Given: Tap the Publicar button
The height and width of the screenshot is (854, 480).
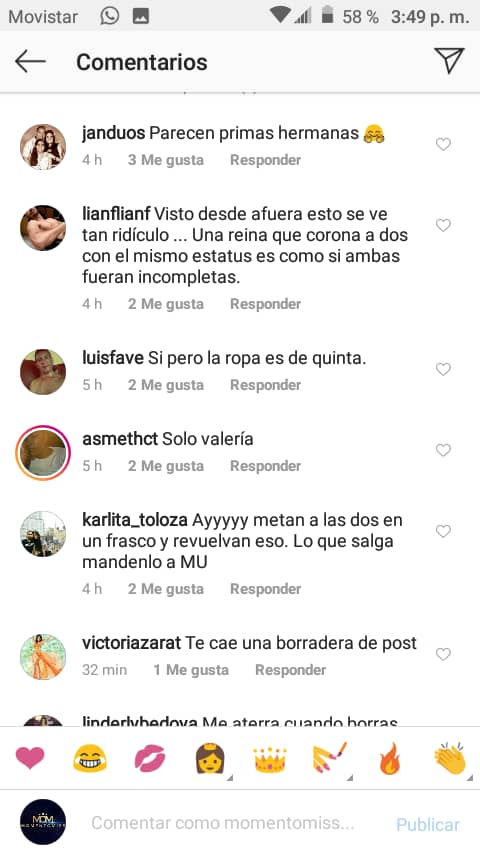Looking at the screenshot, I should point(428,825).
